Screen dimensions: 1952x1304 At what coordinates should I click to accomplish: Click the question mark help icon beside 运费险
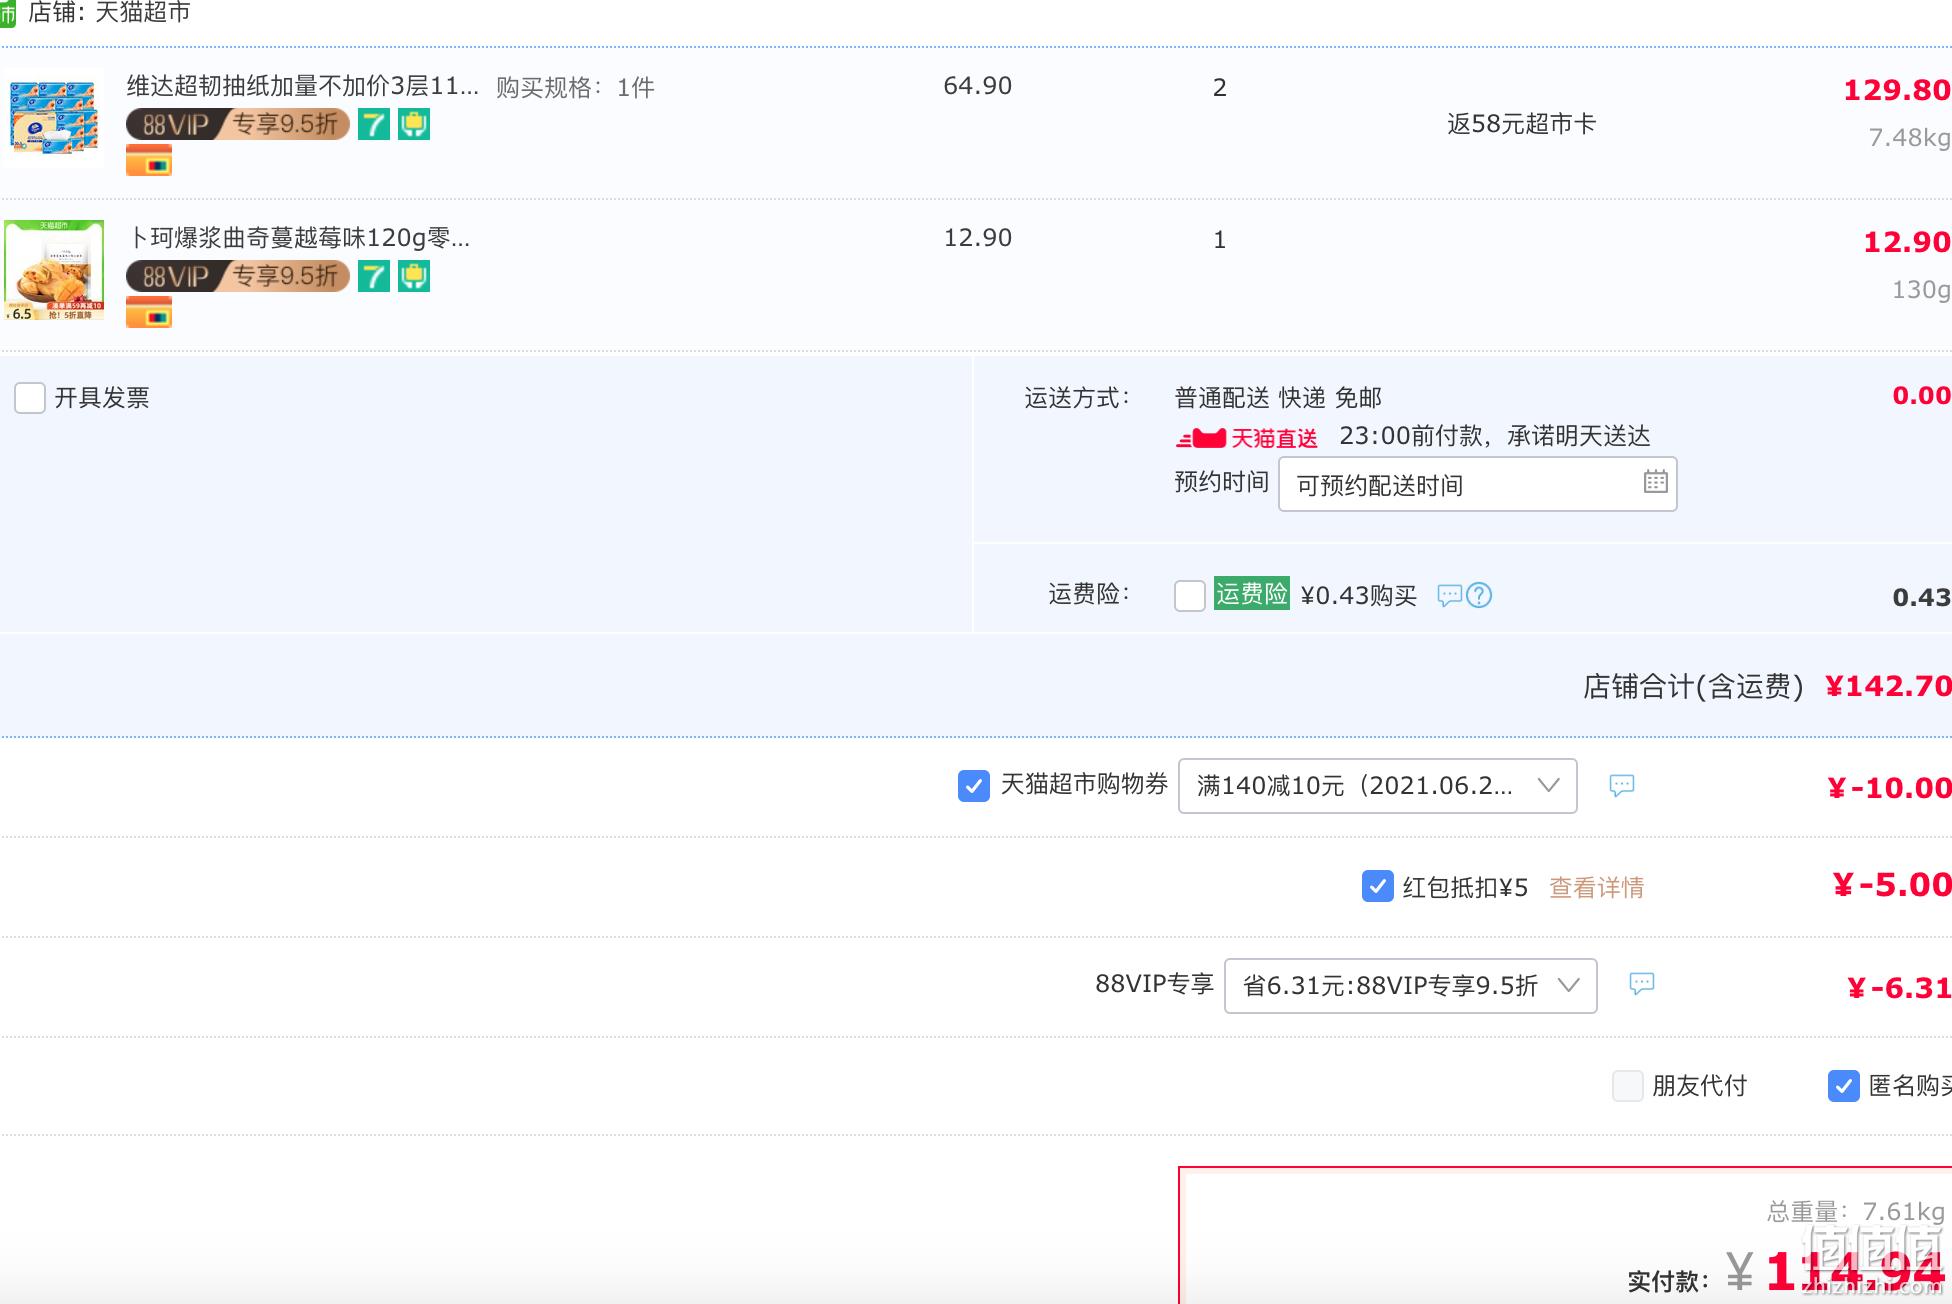tap(1479, 596)
